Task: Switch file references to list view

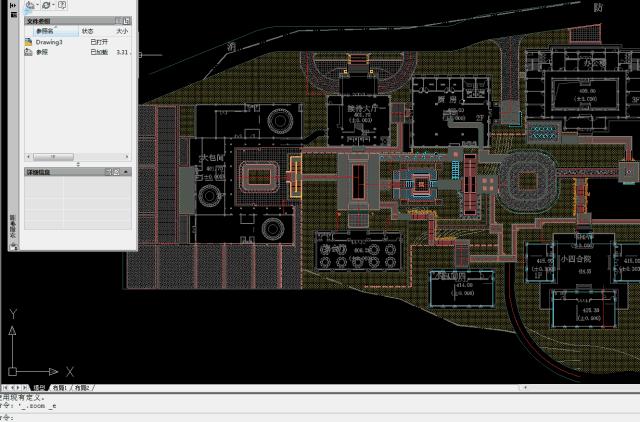Action: [x=116, y=20]
